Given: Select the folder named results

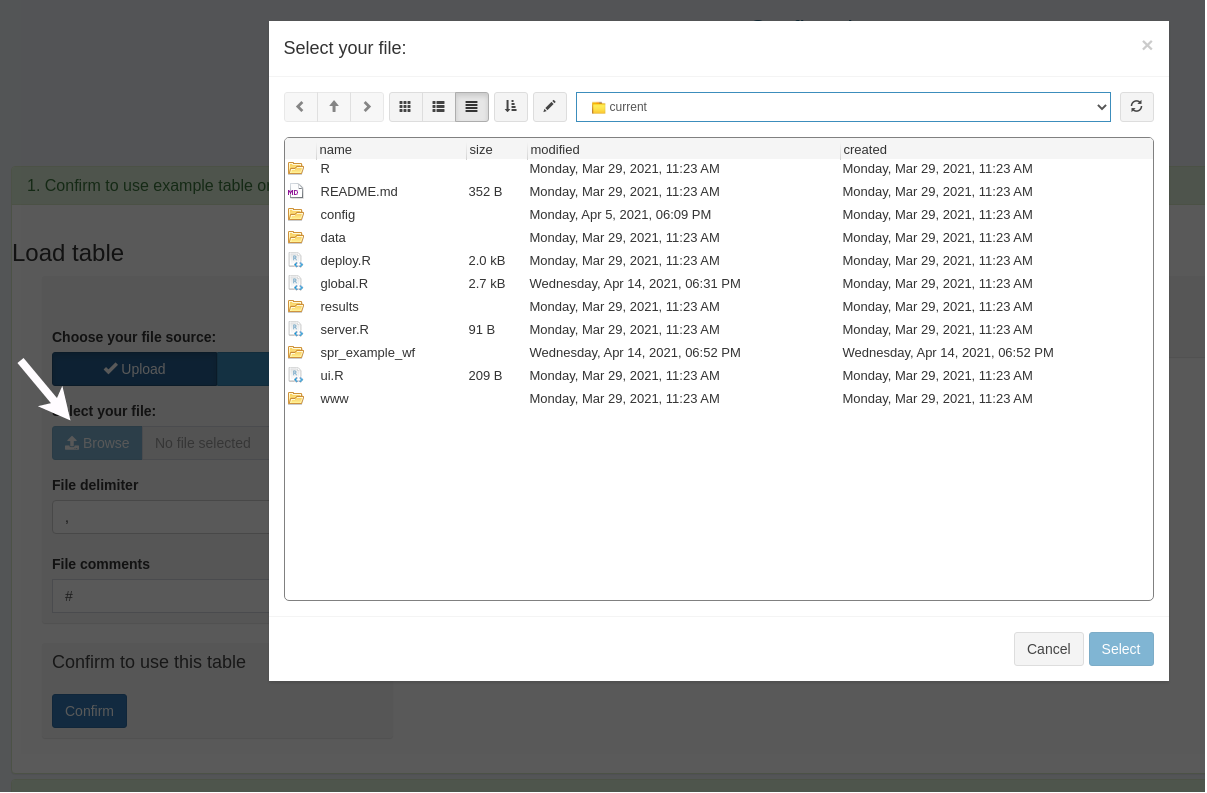Looking at the screenshot, I should point(340,306).
